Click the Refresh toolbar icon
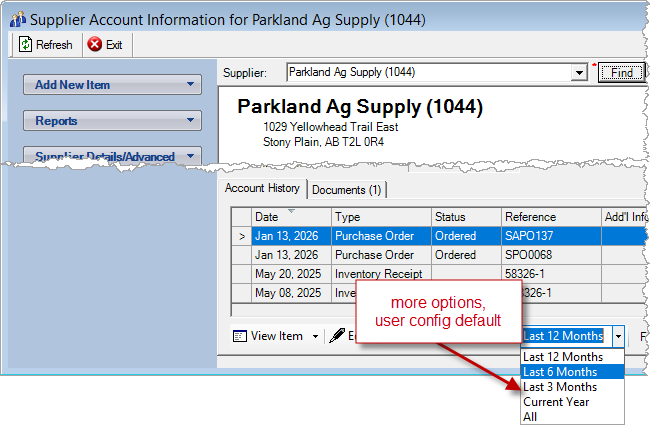Image resolution: width=650 pixels, height=425 pixels. [x=25, y=44]
